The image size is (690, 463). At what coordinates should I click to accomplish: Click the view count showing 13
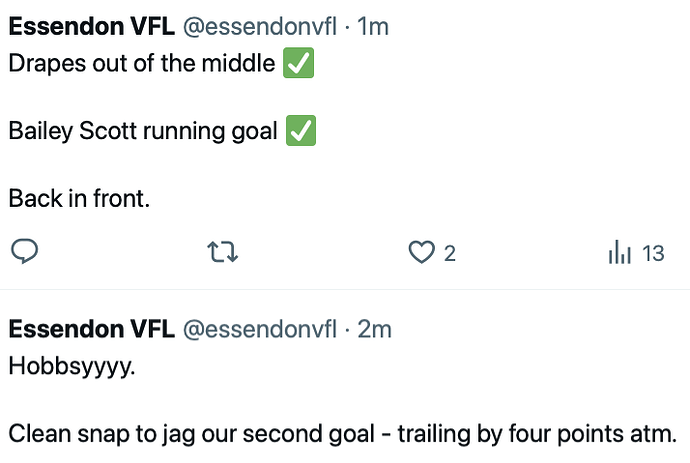[x=653, y=254]
